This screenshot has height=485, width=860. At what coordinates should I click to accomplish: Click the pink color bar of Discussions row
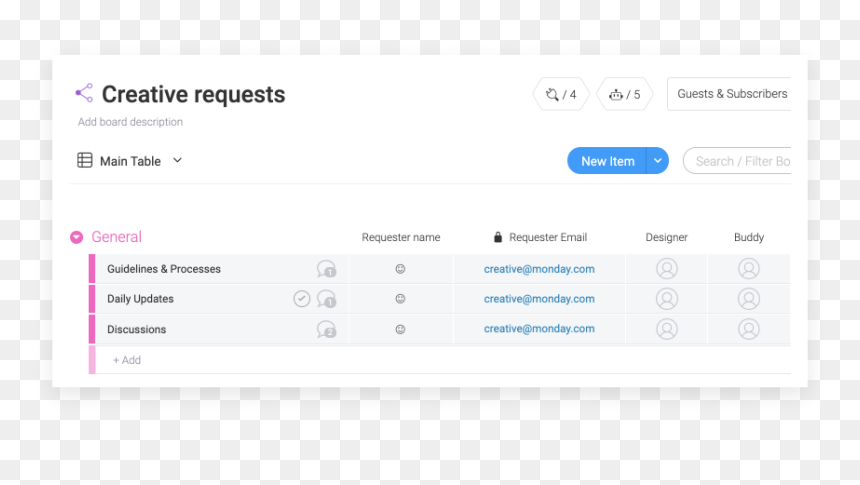coord(92,329)
